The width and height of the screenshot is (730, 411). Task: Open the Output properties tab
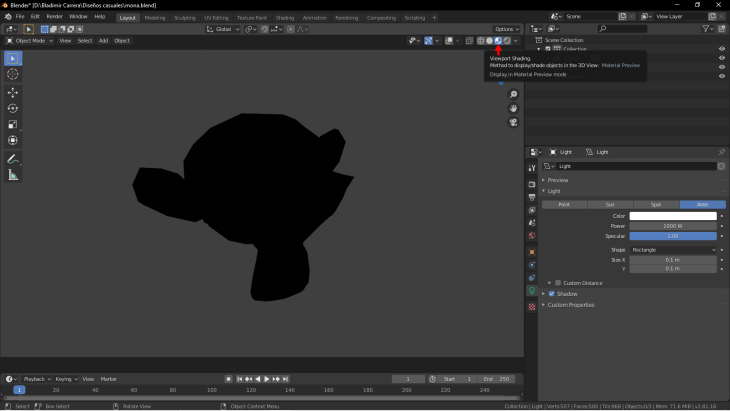[532, 197]
